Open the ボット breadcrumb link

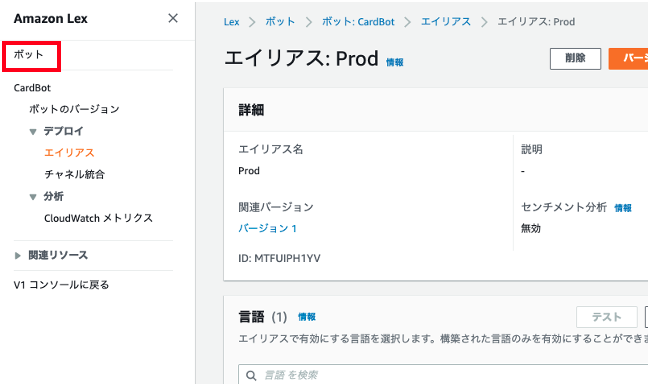280,22
